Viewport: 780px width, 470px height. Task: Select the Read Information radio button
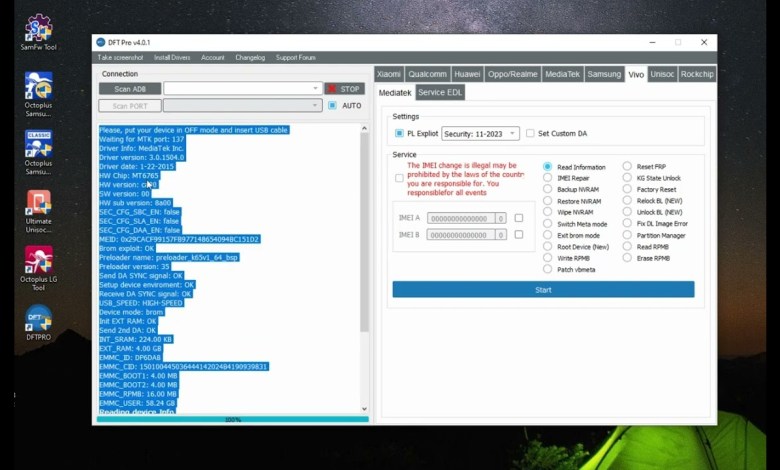point(548,167)
